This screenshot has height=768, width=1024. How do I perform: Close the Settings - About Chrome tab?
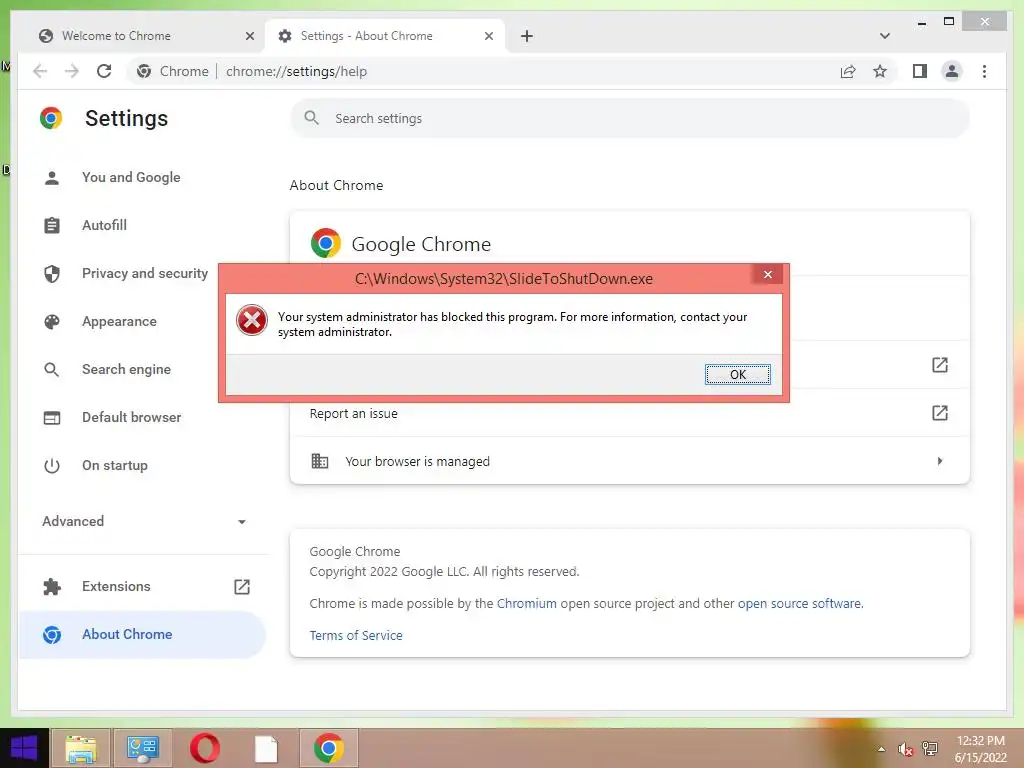coord(488,36)
